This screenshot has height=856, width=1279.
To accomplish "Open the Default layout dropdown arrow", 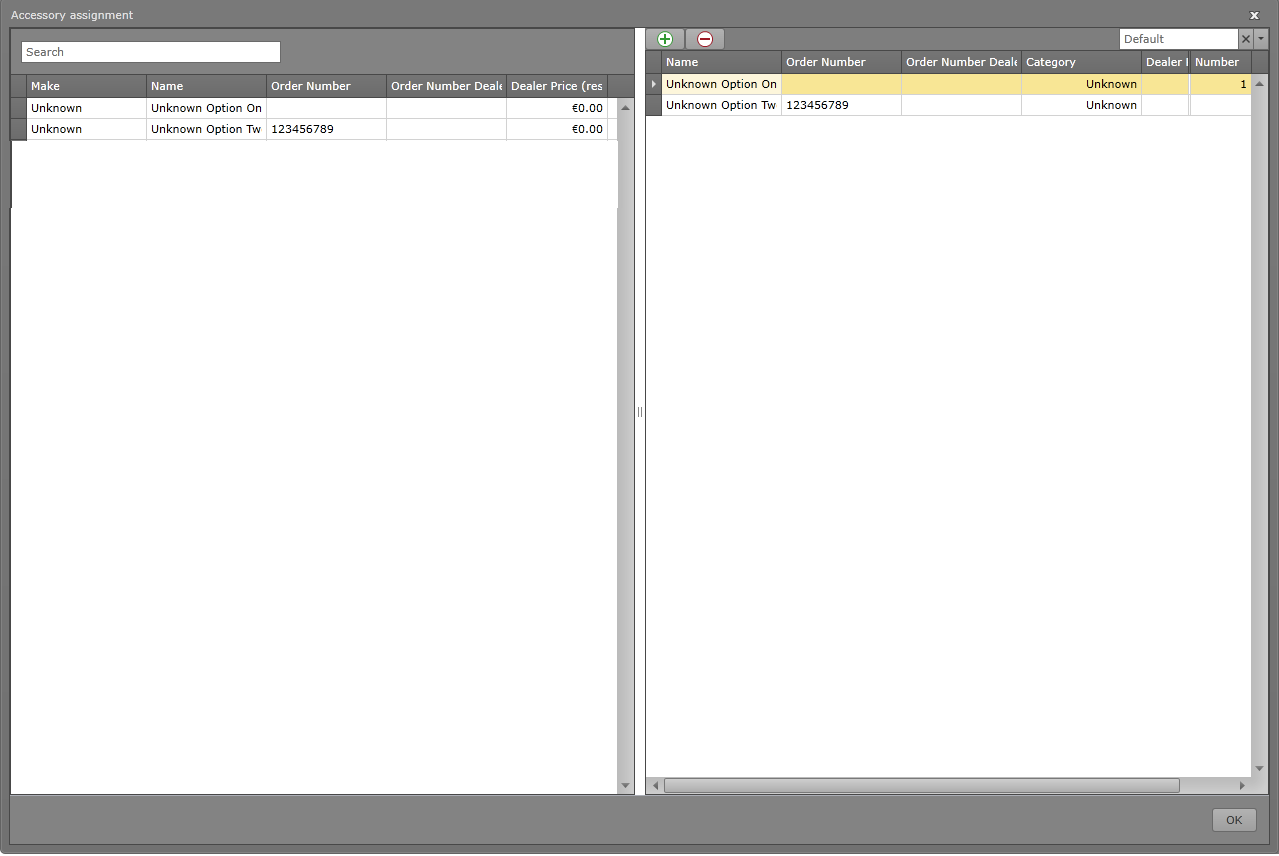I will click(x=1261, y=39).
